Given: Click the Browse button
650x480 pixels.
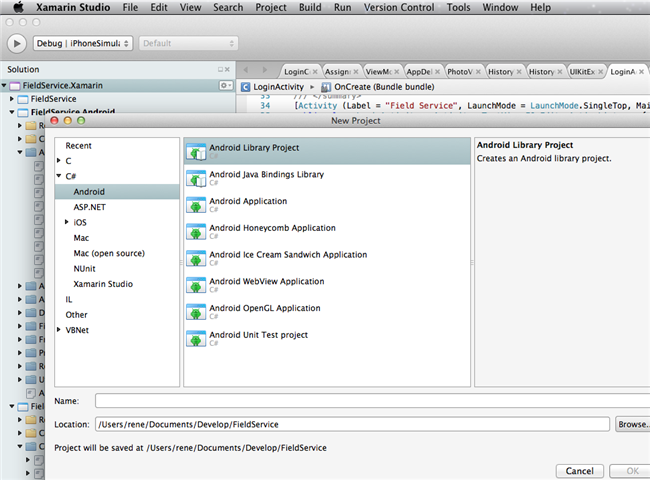Looking at the screenshot, I should pos(633,424).
